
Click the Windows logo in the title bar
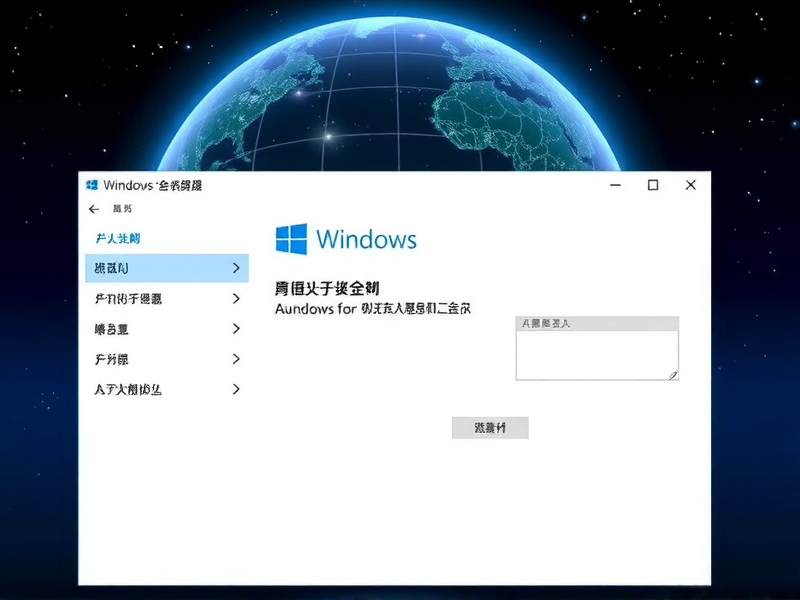pyautogui.click(x=93, y=186)
